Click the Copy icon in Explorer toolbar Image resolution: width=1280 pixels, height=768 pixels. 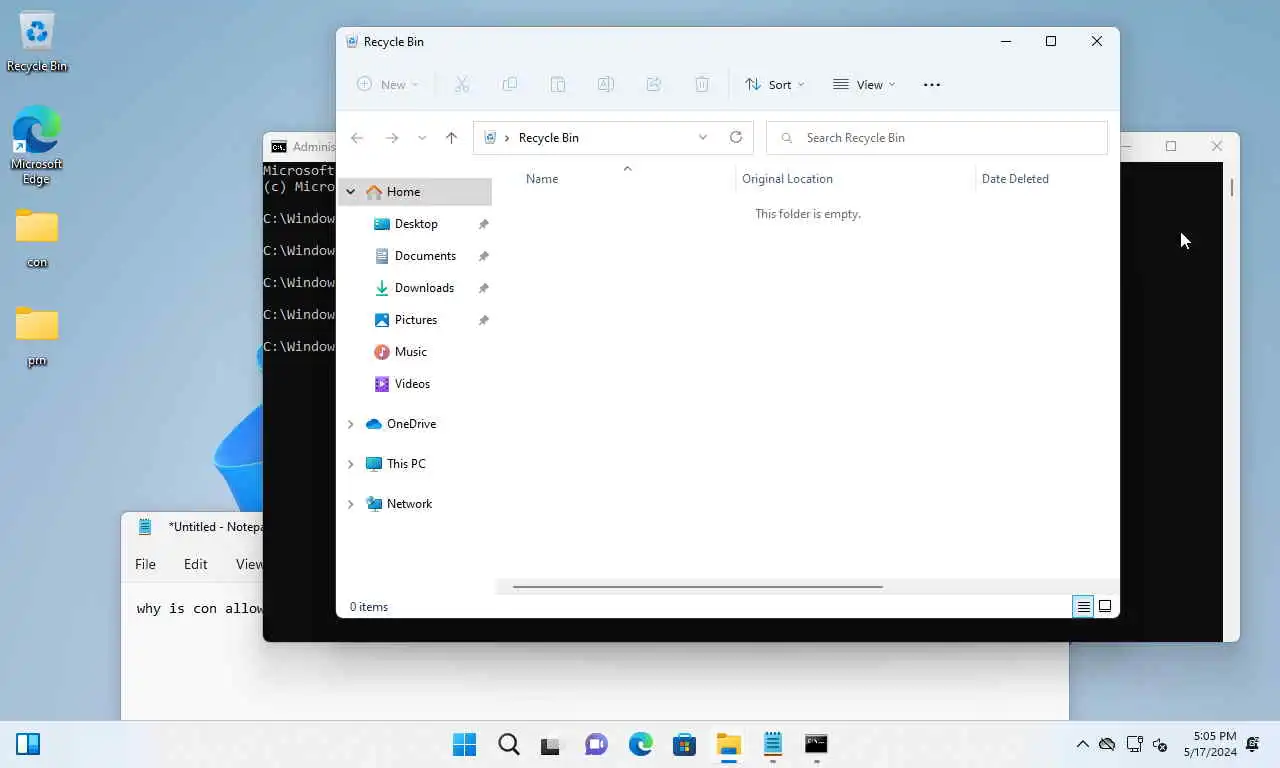510,85
